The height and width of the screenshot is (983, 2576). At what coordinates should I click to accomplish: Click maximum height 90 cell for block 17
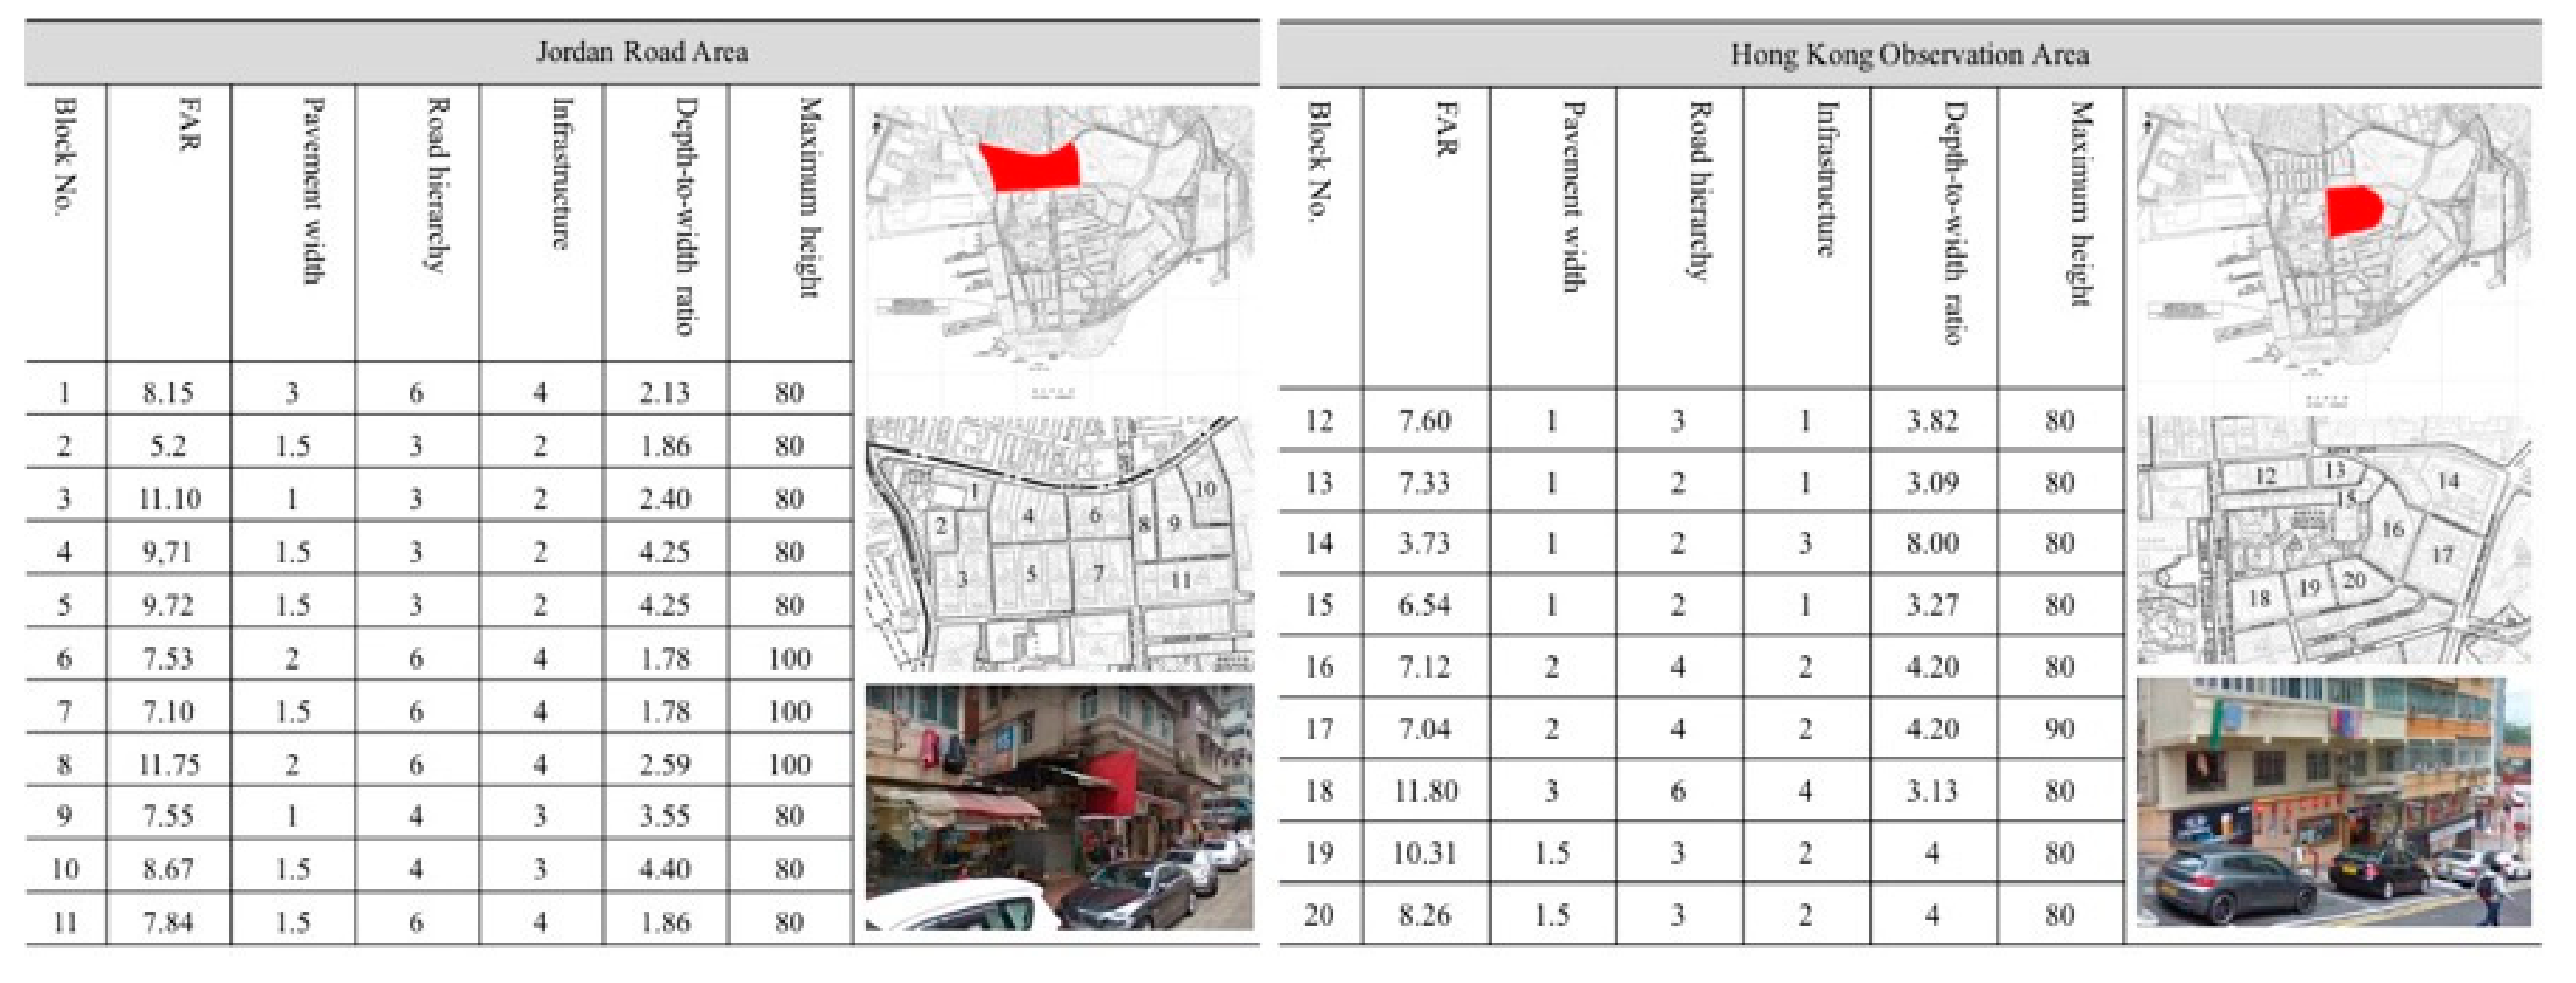[x=2059, y=729]
